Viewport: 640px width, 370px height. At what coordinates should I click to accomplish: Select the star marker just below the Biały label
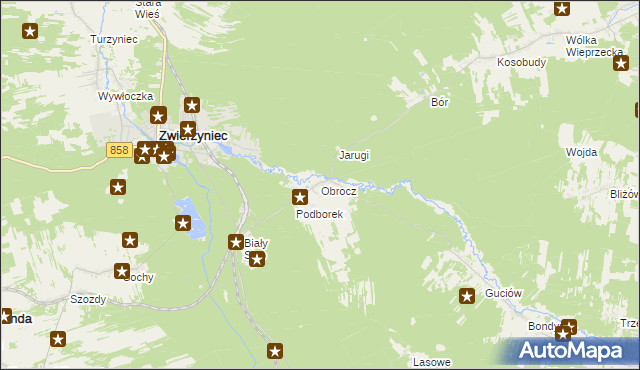(257, 259)
